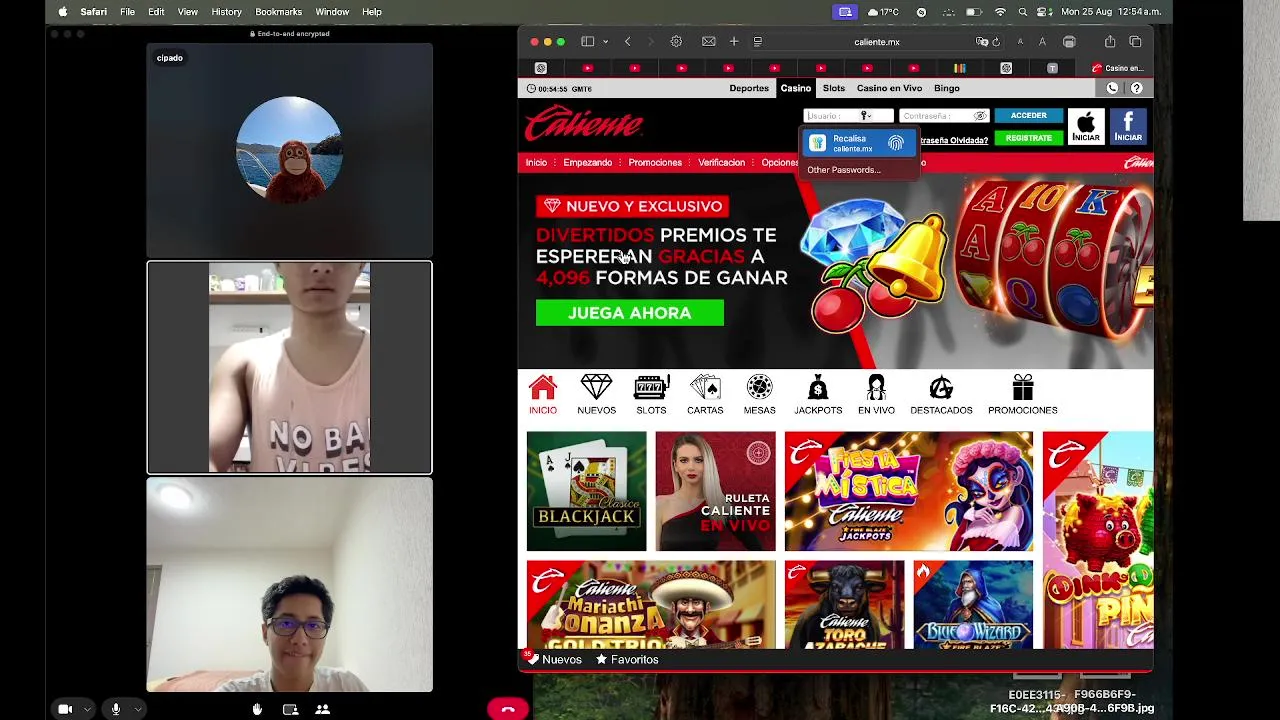Toggle the camera in the call window
This screenshot has height=720, width=1280.
pos(65,709)
